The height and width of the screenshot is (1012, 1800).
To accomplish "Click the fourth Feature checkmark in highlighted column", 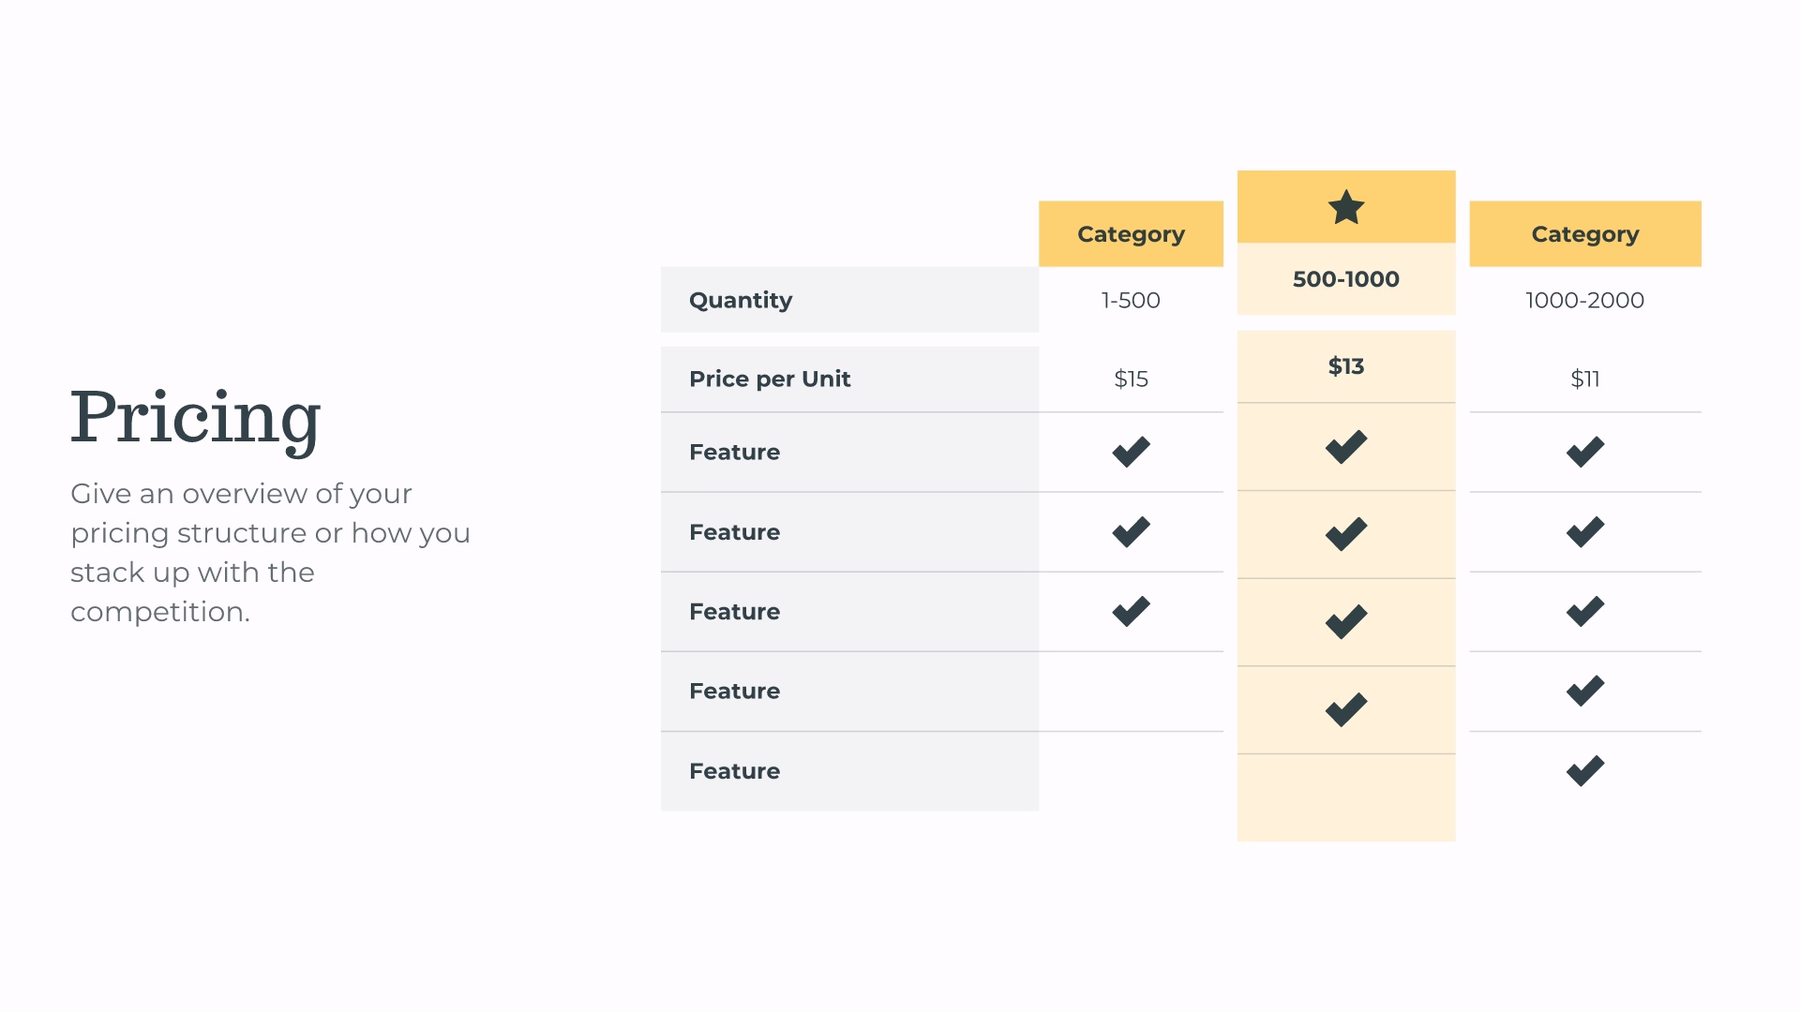I will pos(1346,709).
